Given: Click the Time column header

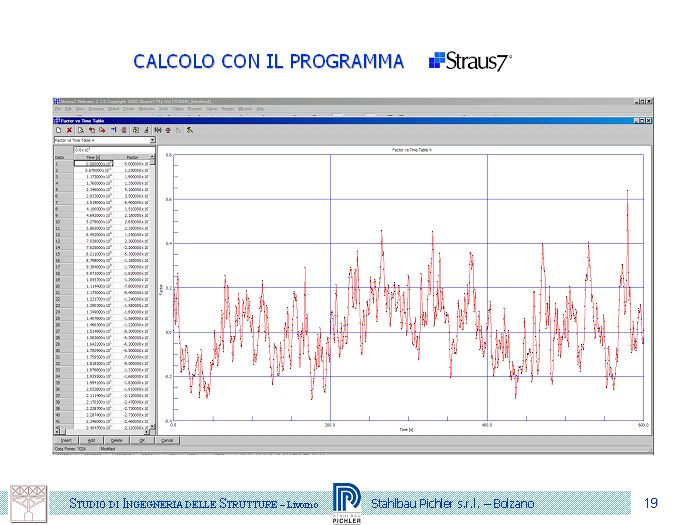Looking at the screenshot, I should pyautogui.click(x=92, y=157).
